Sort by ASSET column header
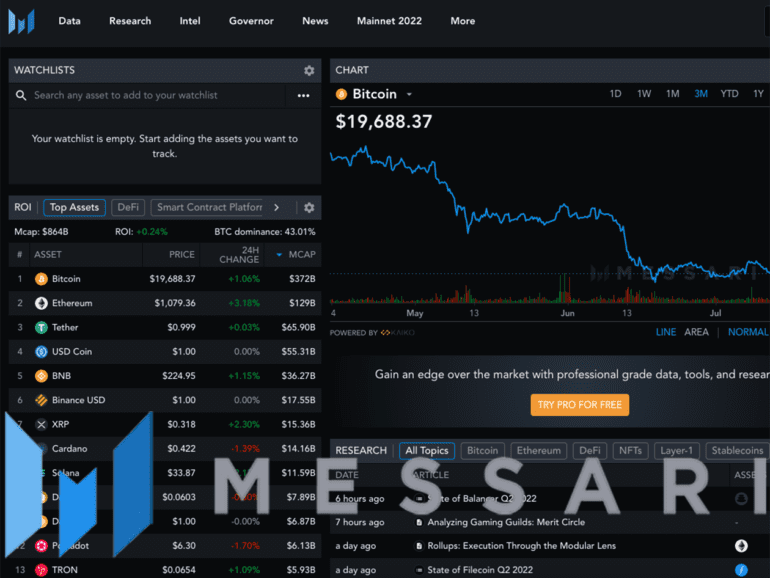This screenshot has width=770, height=578. pyautogui.click(x=48, y=255)
